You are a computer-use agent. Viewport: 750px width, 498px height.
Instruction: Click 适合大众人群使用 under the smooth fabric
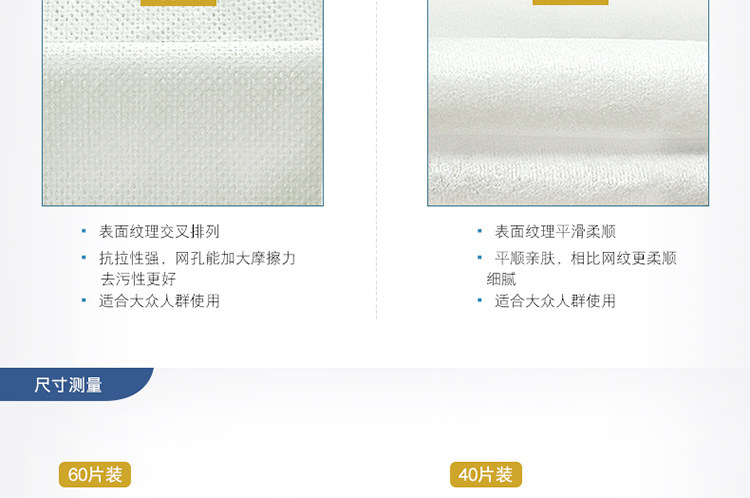tap(555, 301)
